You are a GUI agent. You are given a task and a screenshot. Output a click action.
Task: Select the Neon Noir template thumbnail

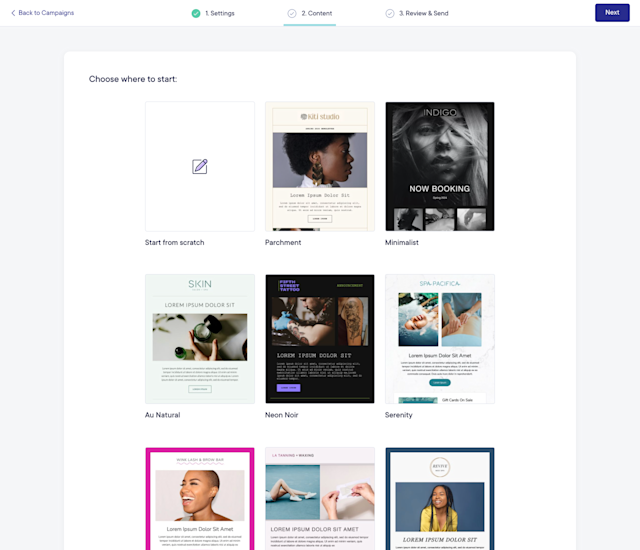pos(320,339)
